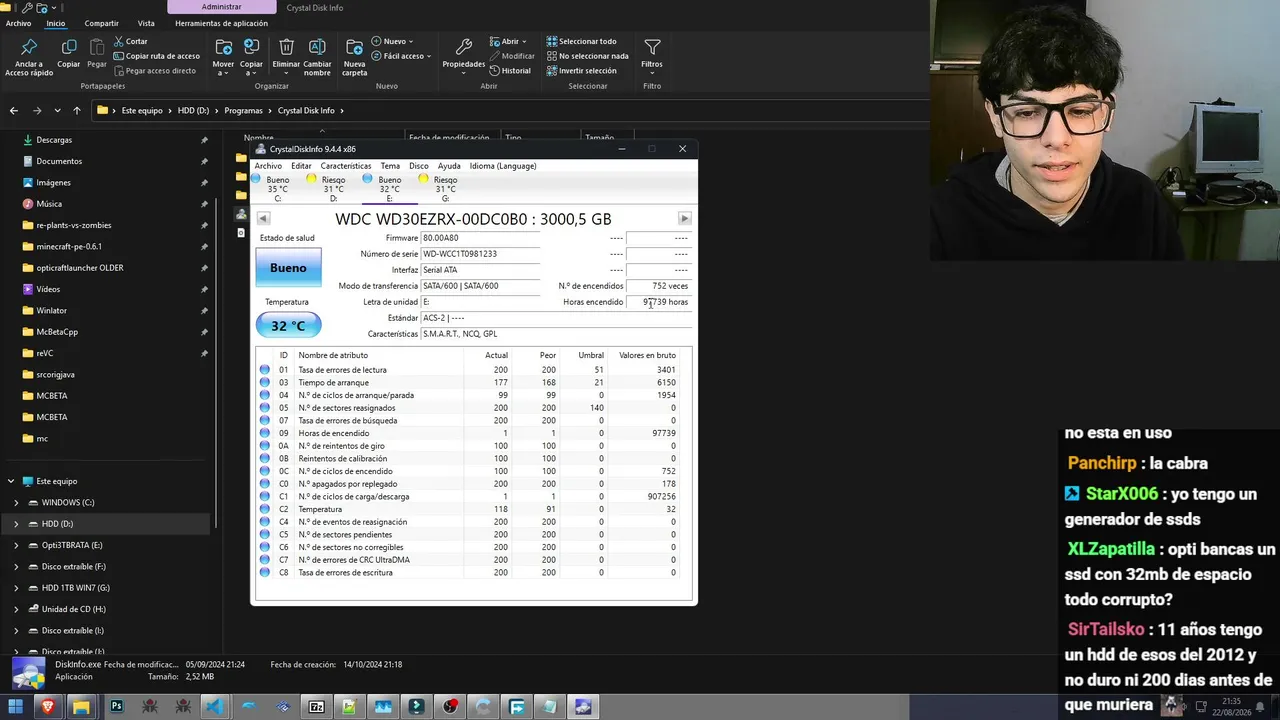This screenshot has width=1280, height=720.
Task: Expand the Opti3TBRATA (E:) drive node
Action: pos(16,546)
